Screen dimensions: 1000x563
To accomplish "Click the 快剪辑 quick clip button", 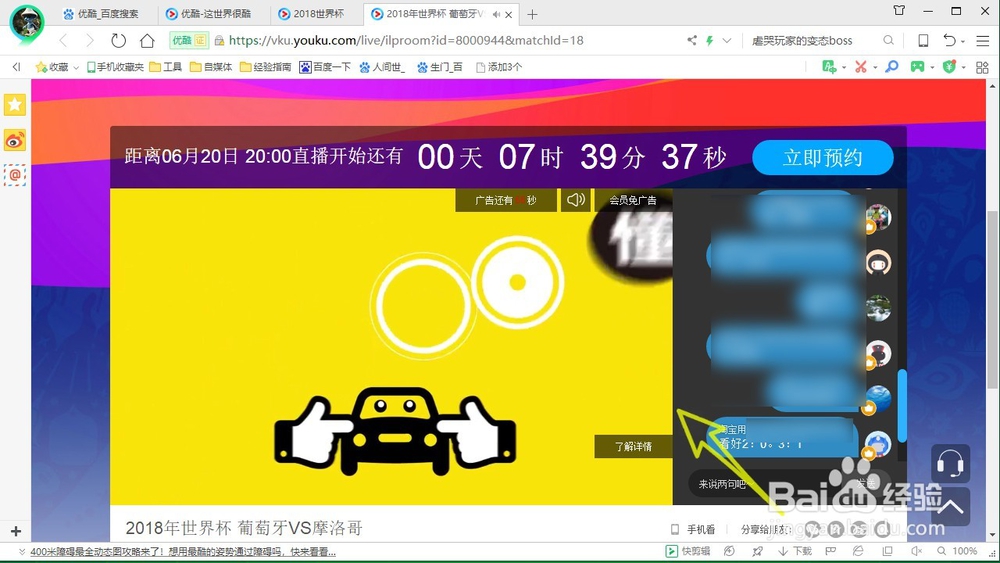I will click(688, 551).
